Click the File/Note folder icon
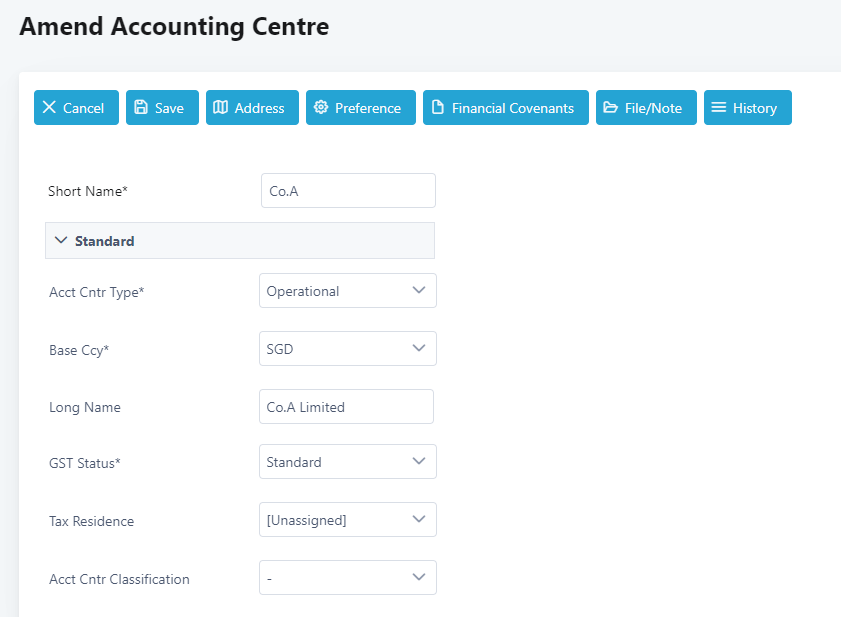Viewport: 841px width, 617px height. (611, 108)
